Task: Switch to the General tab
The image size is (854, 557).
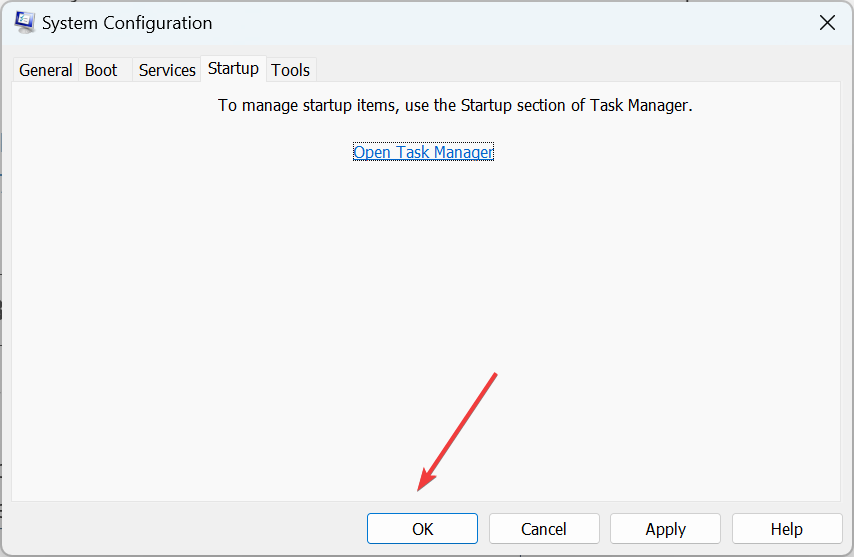Action: (46, 70)
